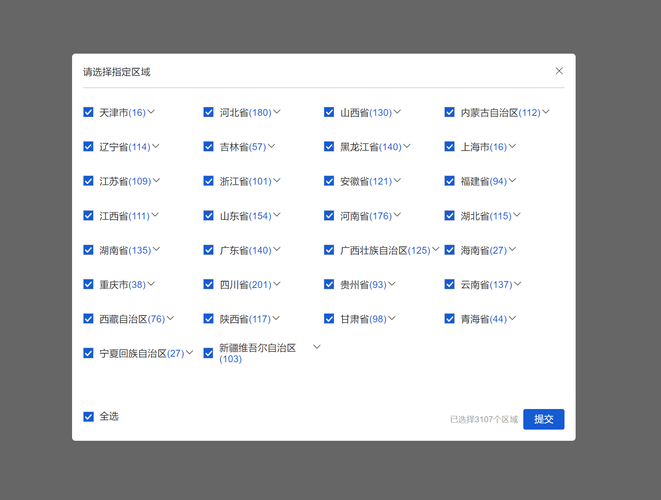This screenshot has height=500, width=661.
Task: Toggle the 云南省 checkbox
Action: [x=450, y=285]
